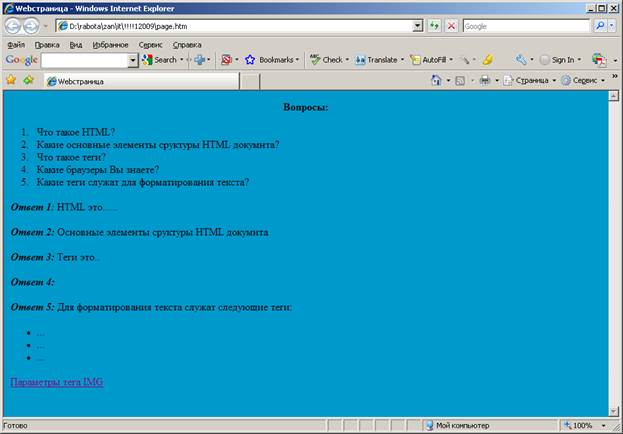Click the spell Check button
623x434 pixels.
pyautogui.click(x=329, y=60)
